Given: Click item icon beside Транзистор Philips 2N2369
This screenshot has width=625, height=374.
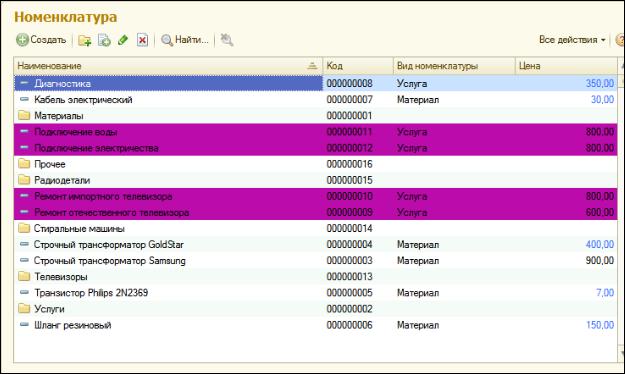Looking at the screenshot, I should pos(24,292).
